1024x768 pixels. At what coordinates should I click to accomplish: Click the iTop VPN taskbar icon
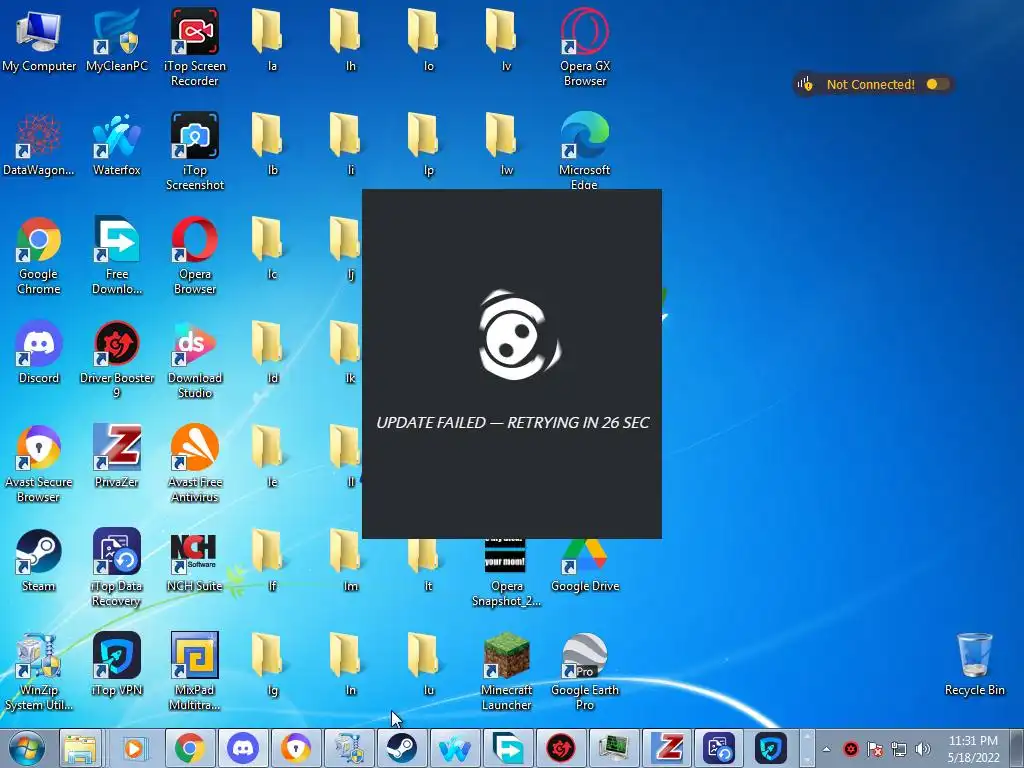coord(771,748)
